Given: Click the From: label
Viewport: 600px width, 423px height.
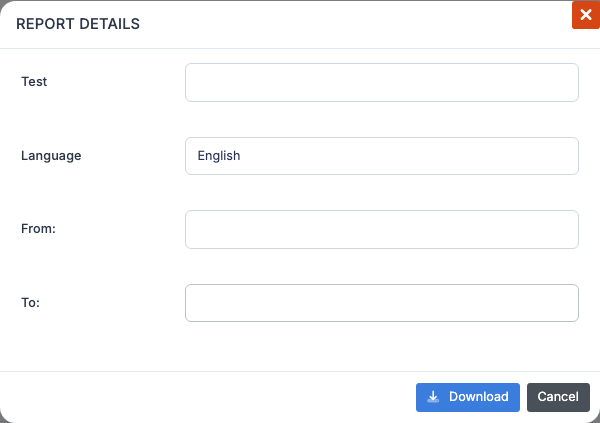Looking at the screenshot, I should (x=38, y=229).
